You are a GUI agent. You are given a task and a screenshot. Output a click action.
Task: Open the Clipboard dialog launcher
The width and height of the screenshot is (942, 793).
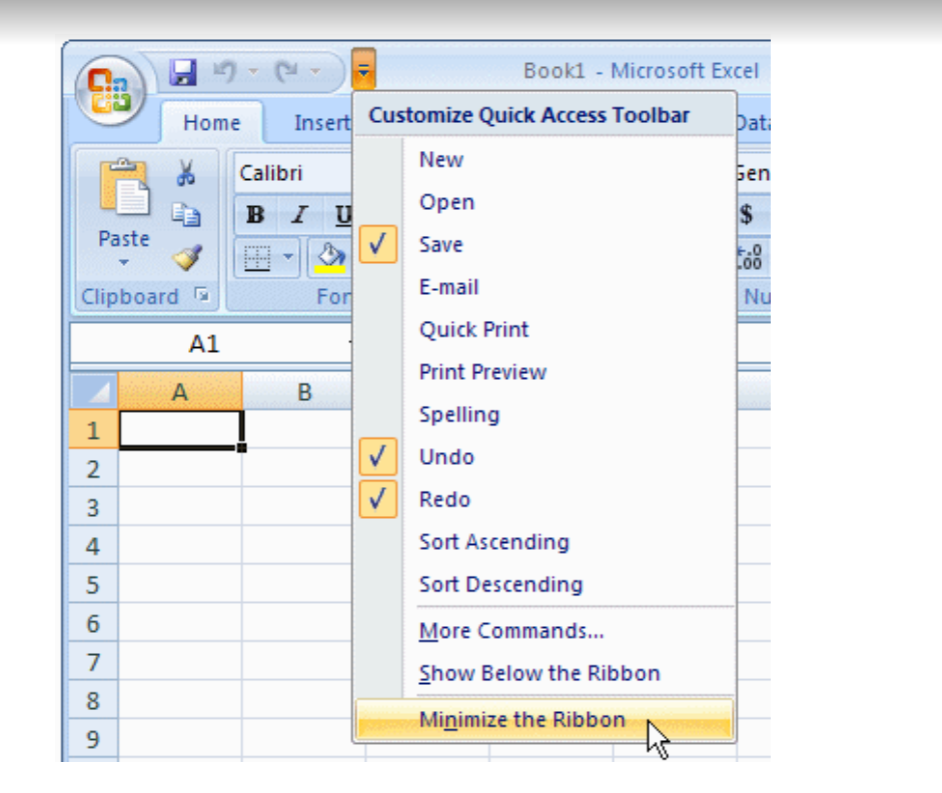tap(203, 296)
